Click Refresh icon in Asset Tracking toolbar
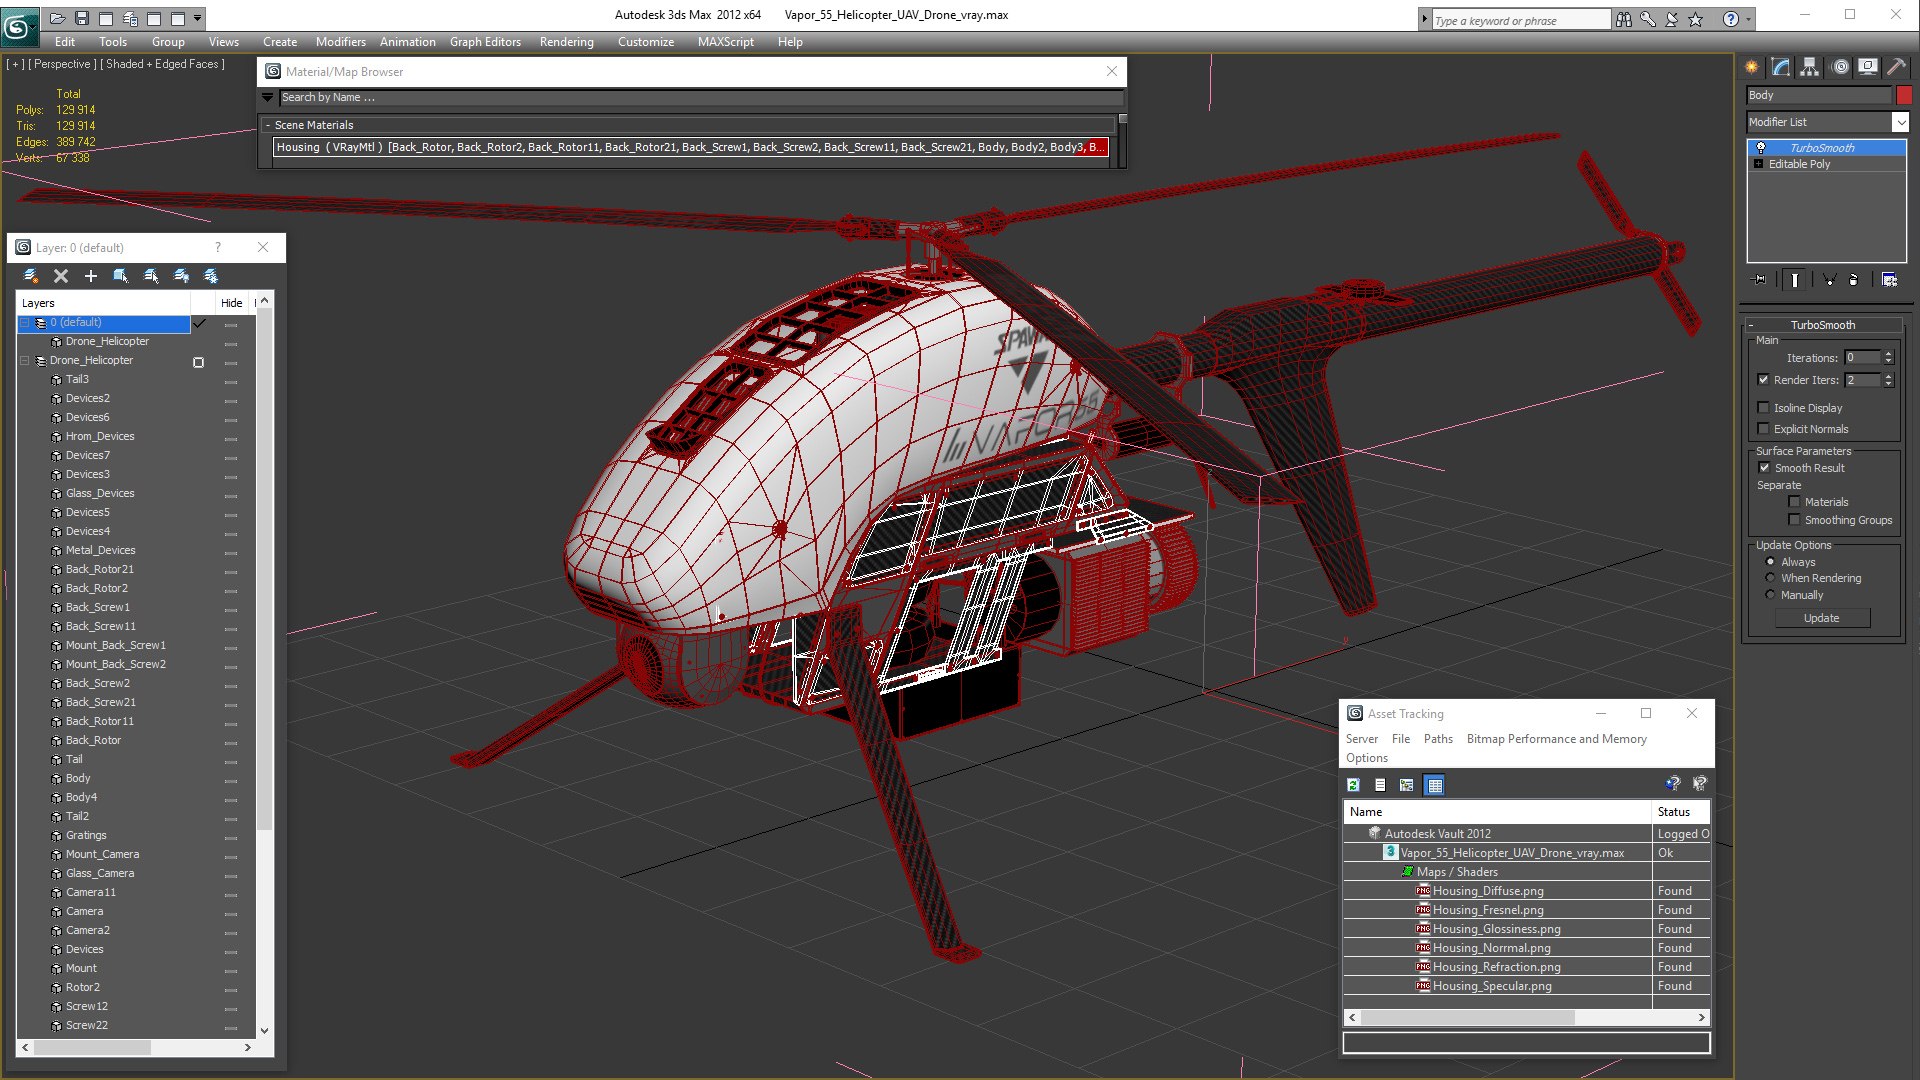The height and width of the screenshot is (1080, 1920). click(1353, 785)
